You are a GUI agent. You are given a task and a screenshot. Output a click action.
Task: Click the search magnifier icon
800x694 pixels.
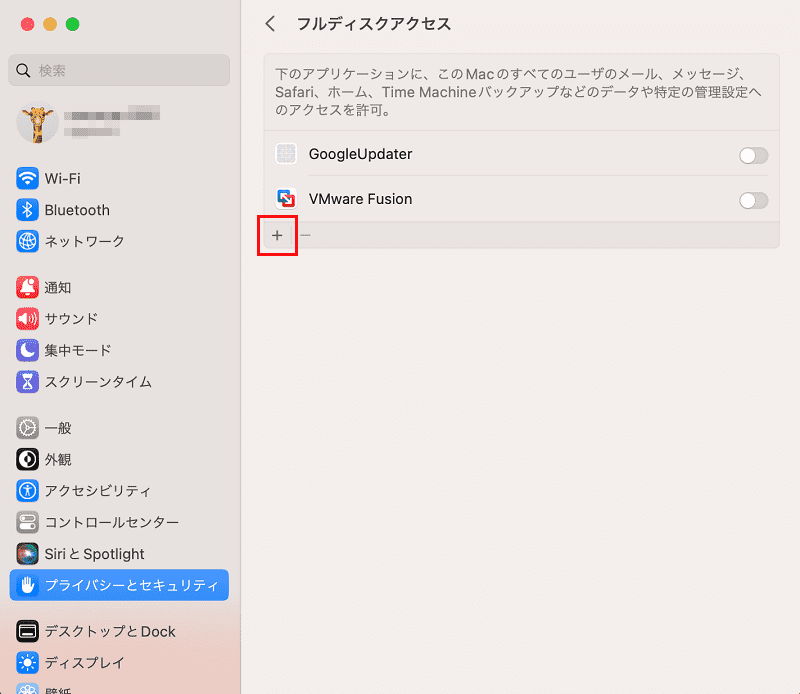(23, 70)
